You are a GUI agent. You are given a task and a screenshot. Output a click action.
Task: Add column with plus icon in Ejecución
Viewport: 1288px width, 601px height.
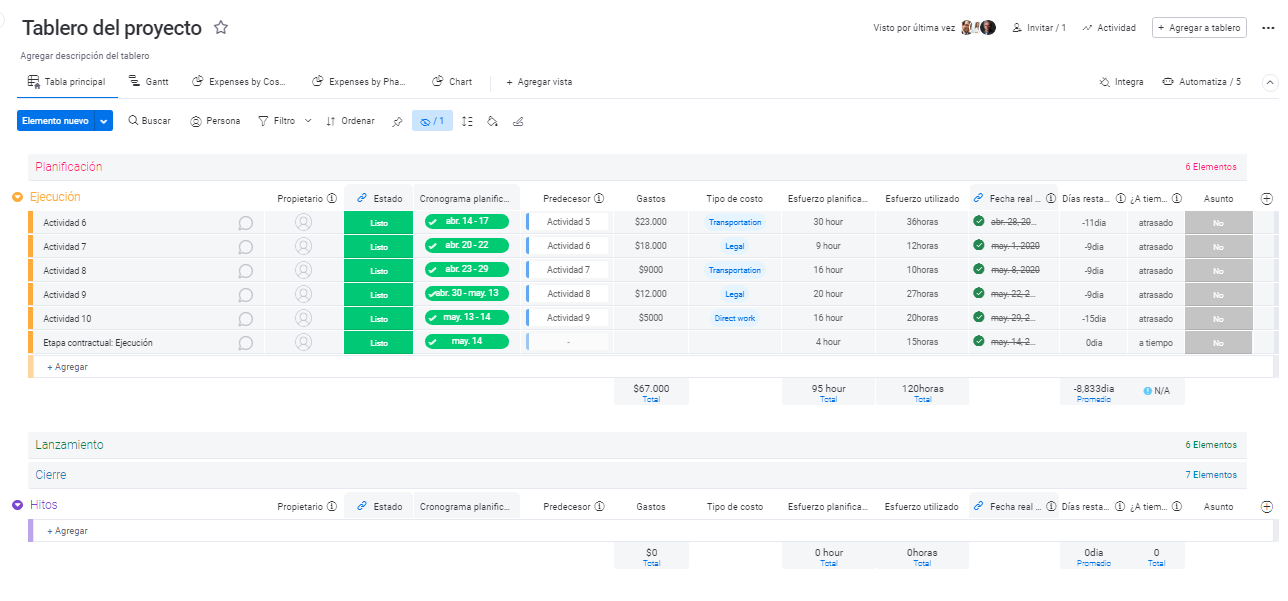1267,199
